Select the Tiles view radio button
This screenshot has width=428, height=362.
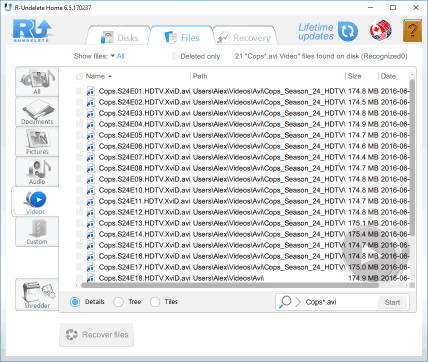coord(155,302)
